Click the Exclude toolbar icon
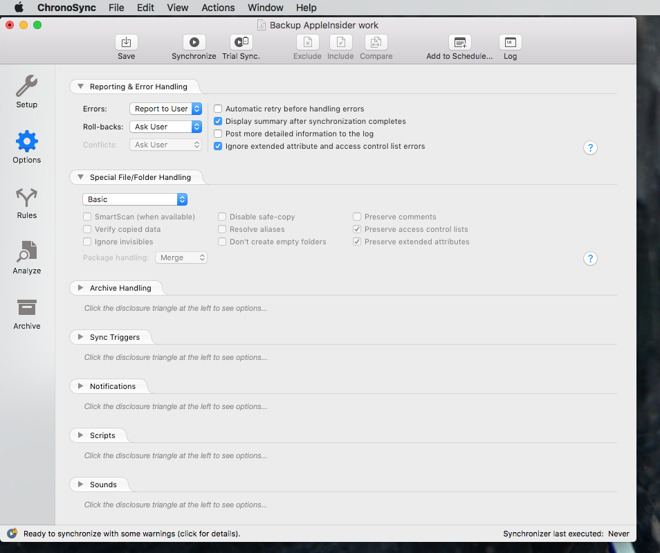 tap(307, 43)
